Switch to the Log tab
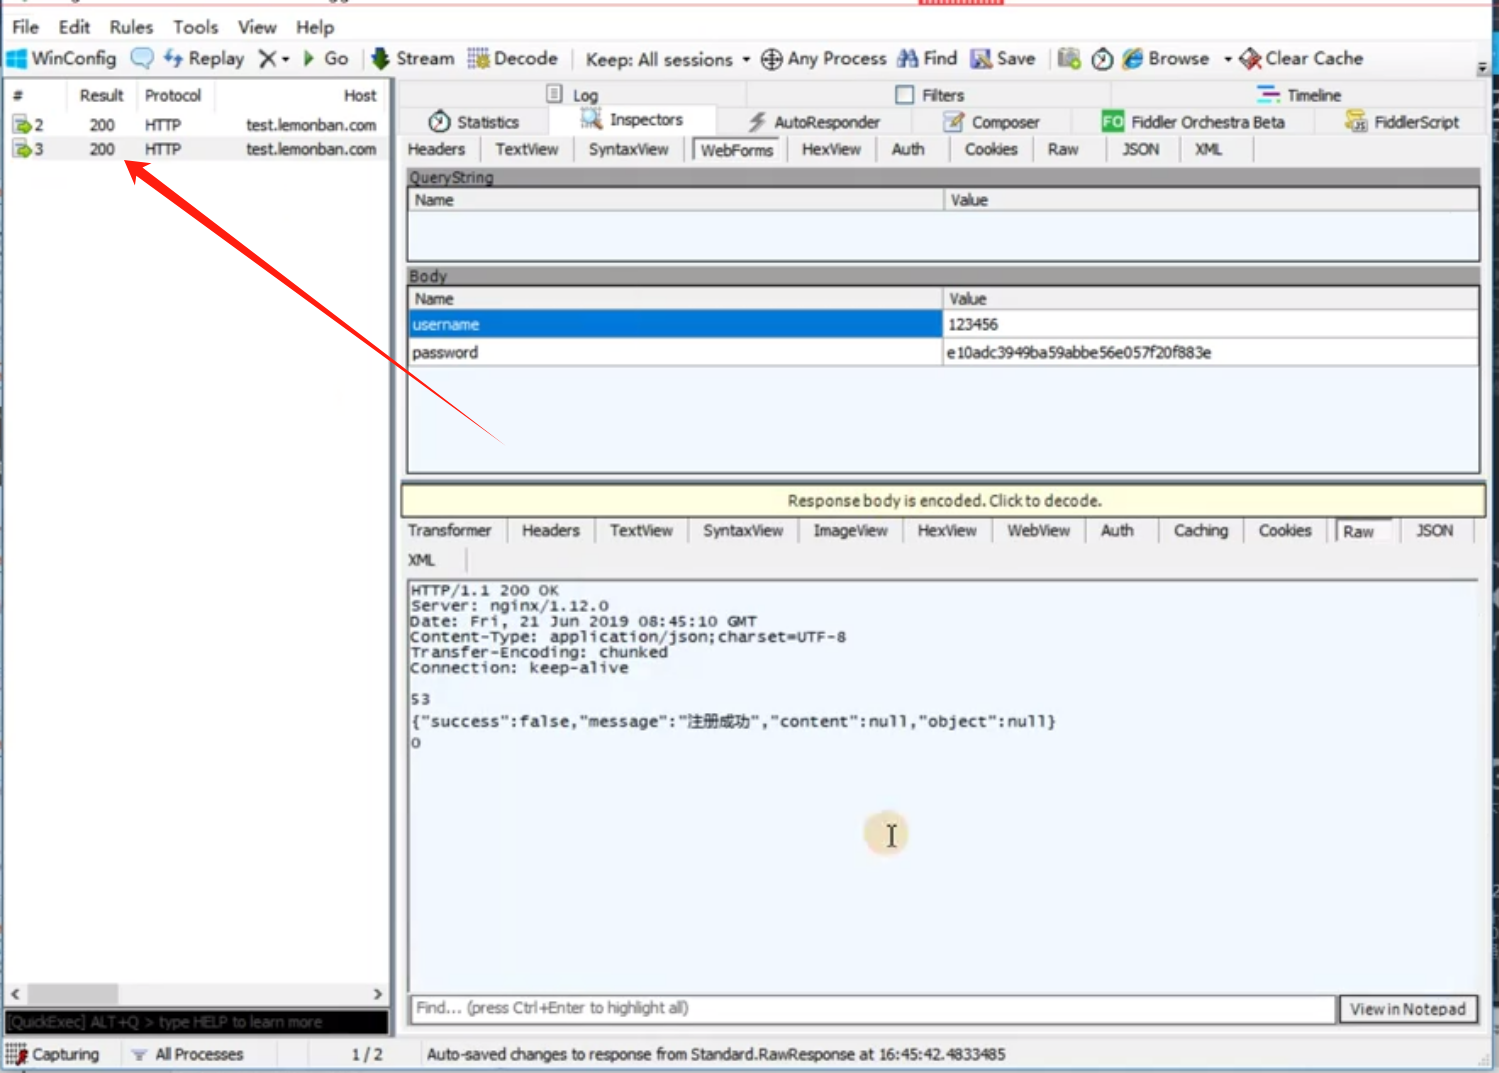Image resolution: width=1499 pixels, height=1073 pixels. [x=573, y=95]
